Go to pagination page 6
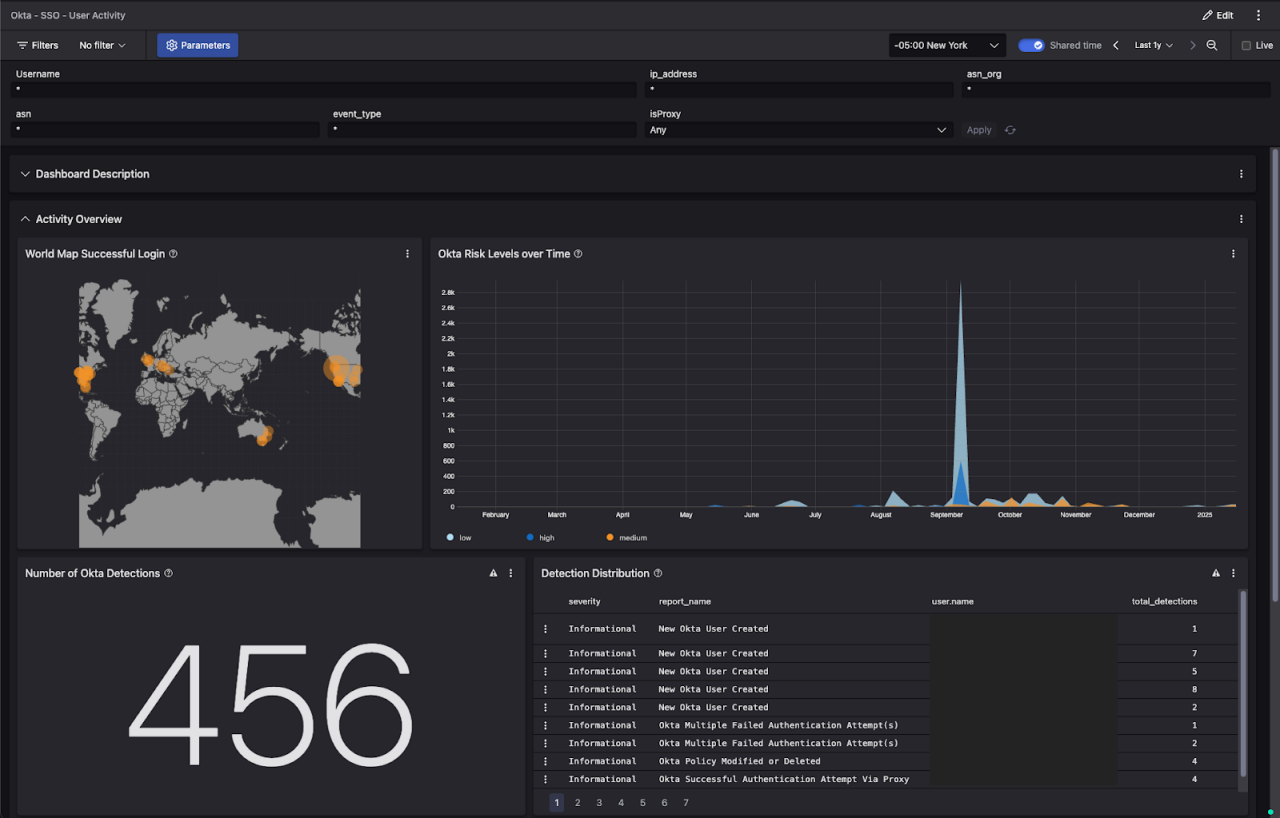This screenshot has height=818, width=1280. tap(664, 802)
